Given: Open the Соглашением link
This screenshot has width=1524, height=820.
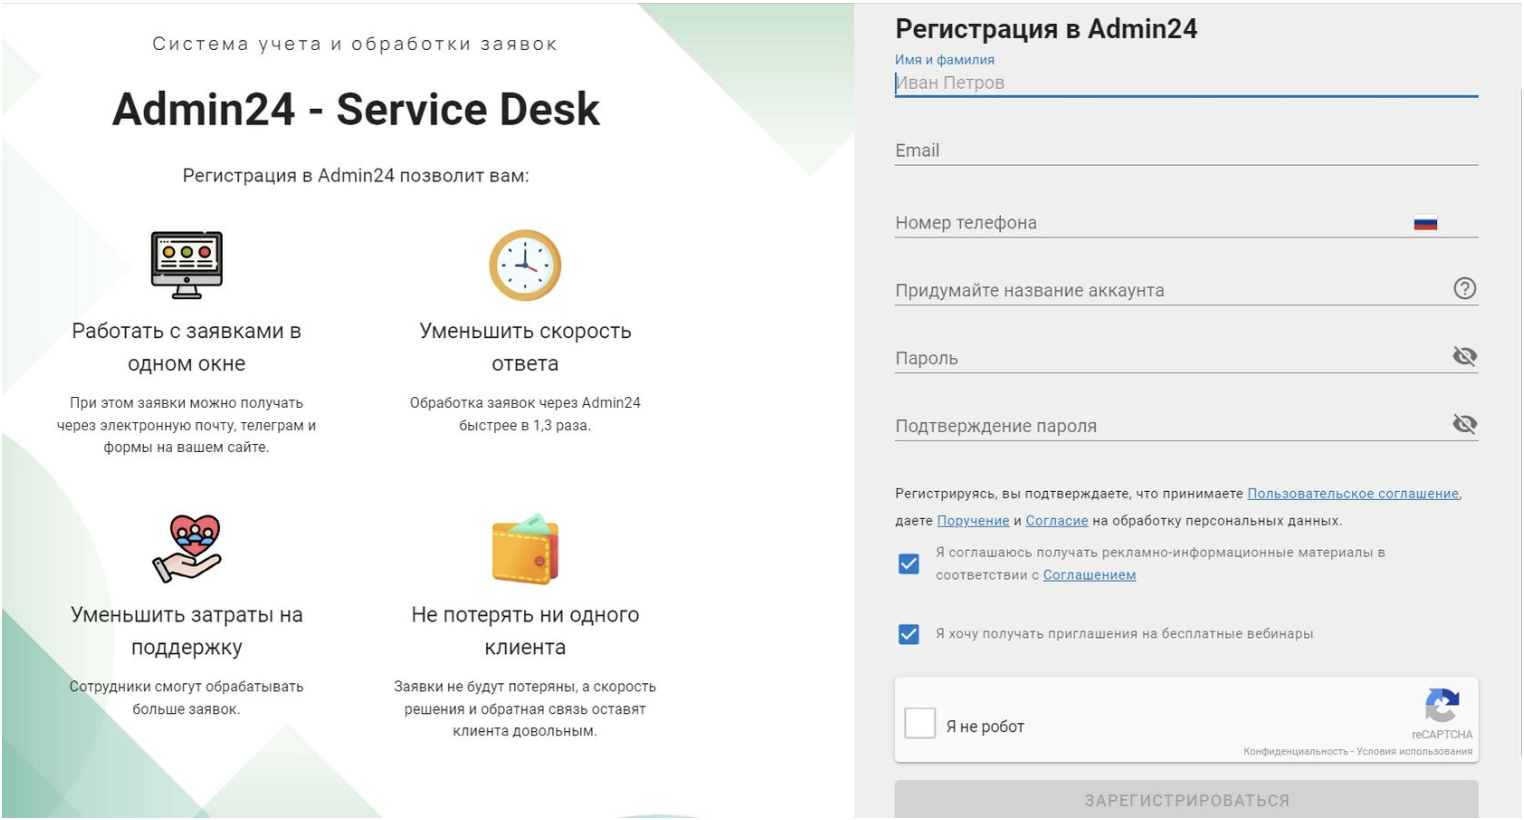Looking at the screenshot, I should (1089, 575).
